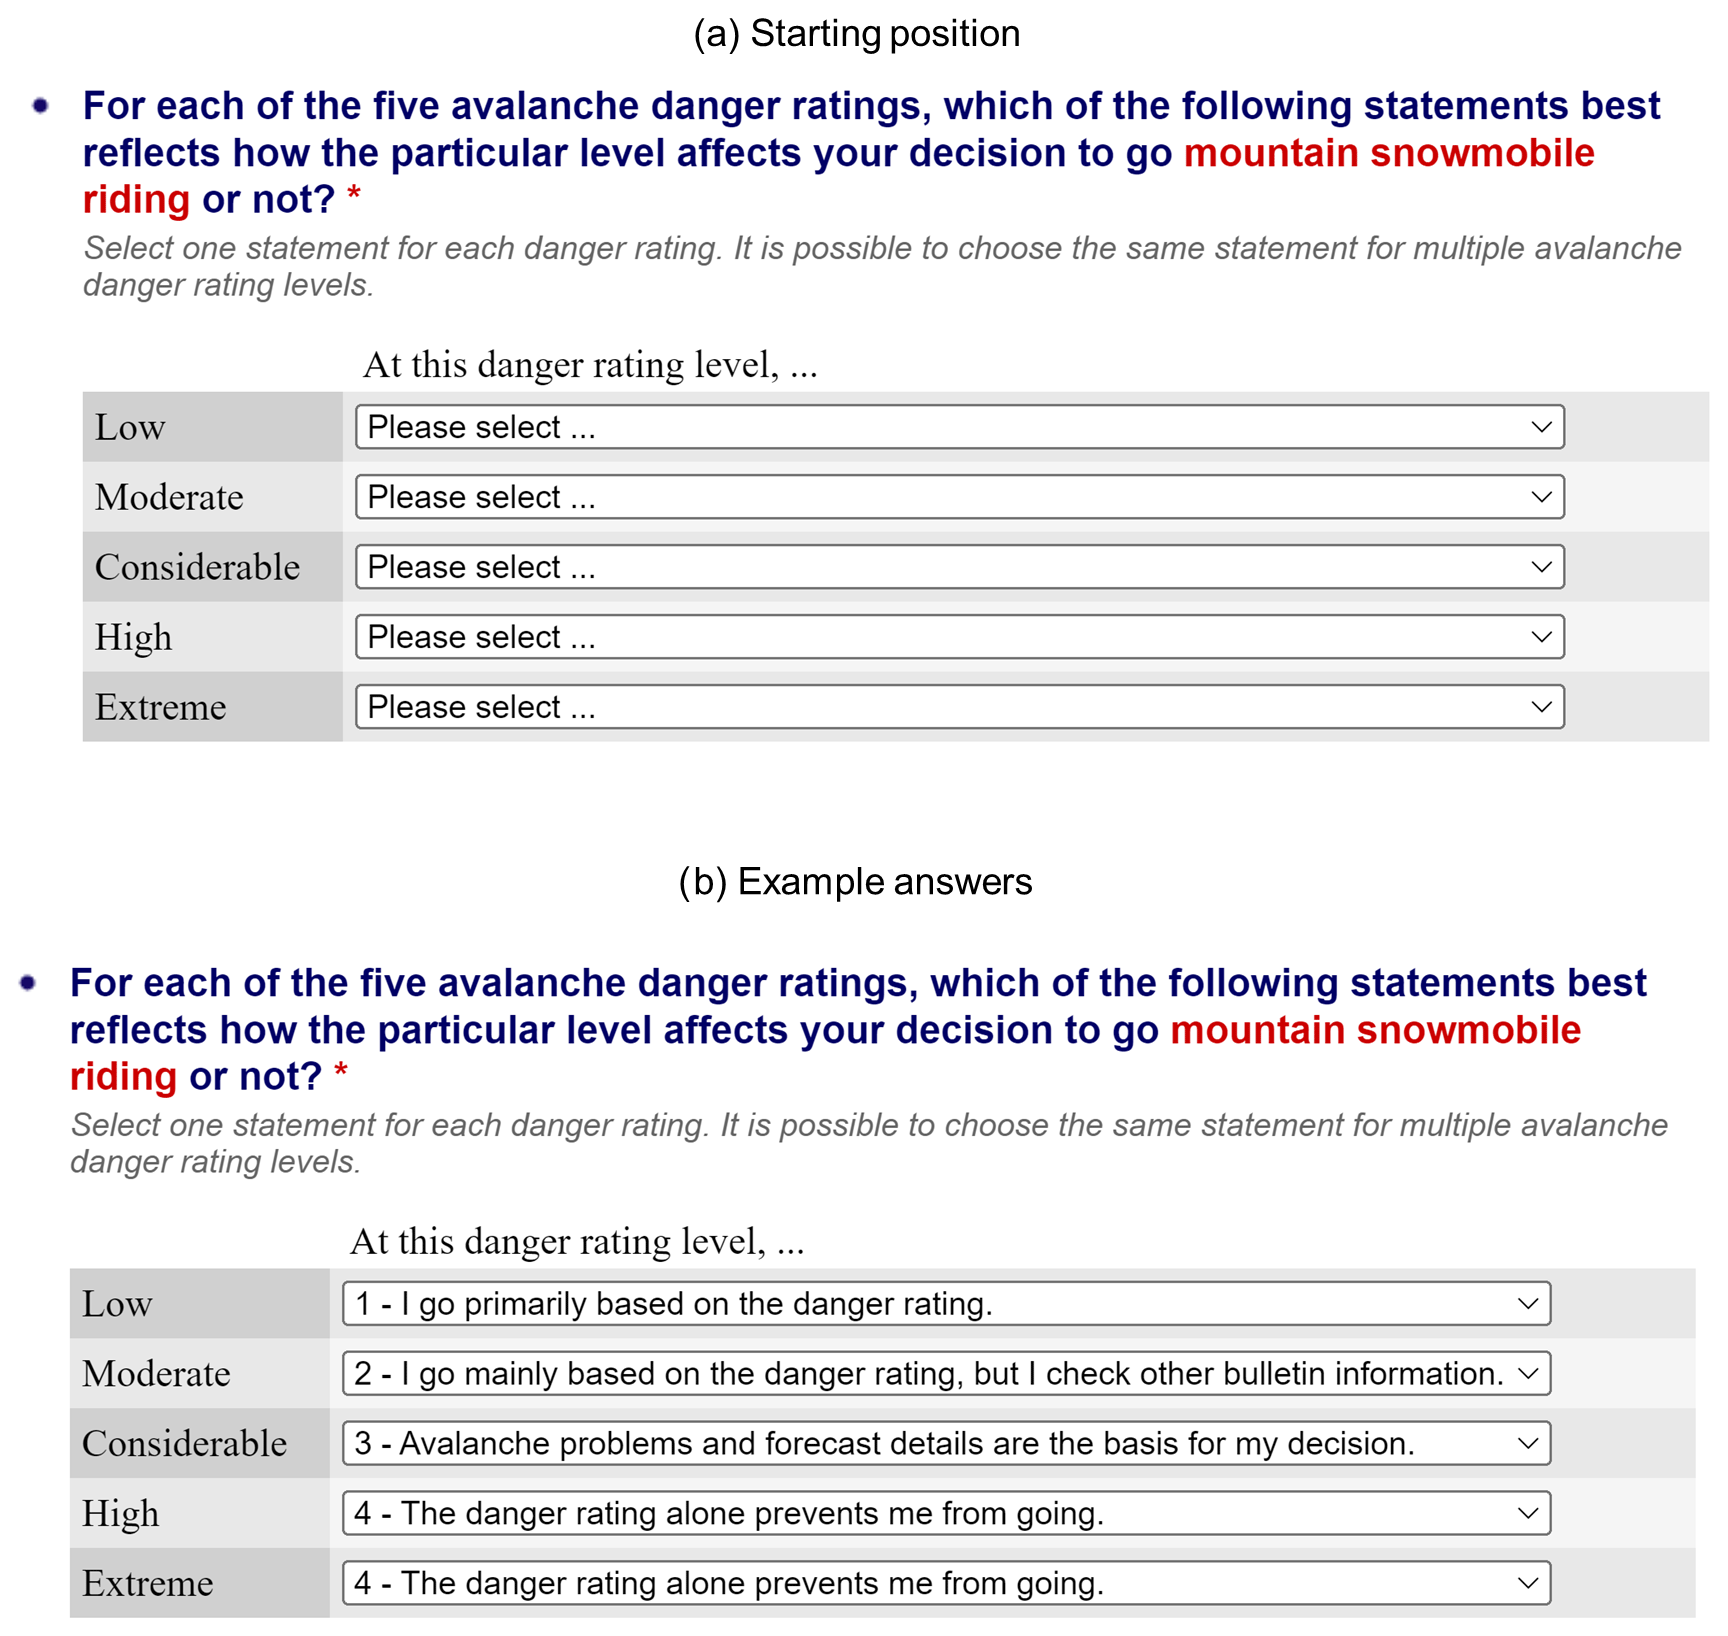
Task: Open the High dropdown showing Please select
Action: 959,637
